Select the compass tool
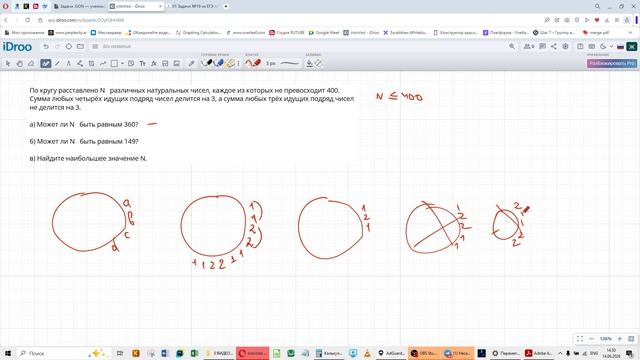This screenshot has width=640, height=360. (x=68, y=63)
